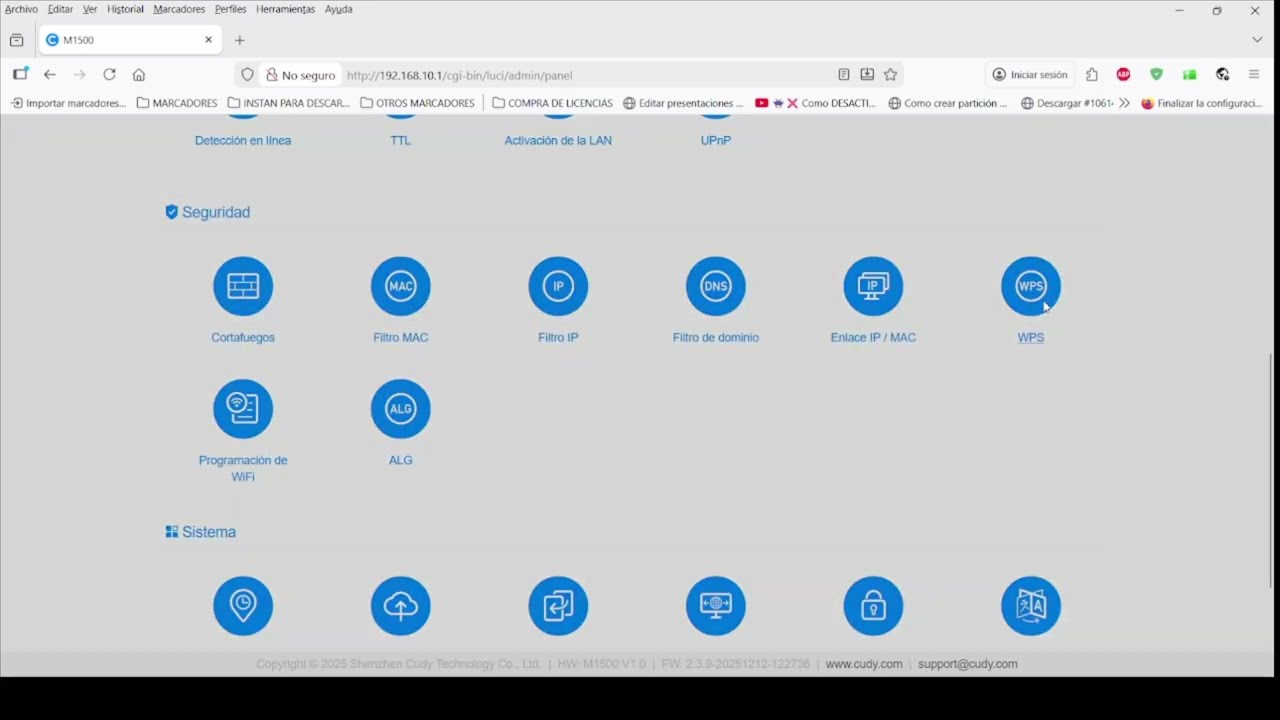Open the Programación de WiFi icon

(x=243, y=408)
